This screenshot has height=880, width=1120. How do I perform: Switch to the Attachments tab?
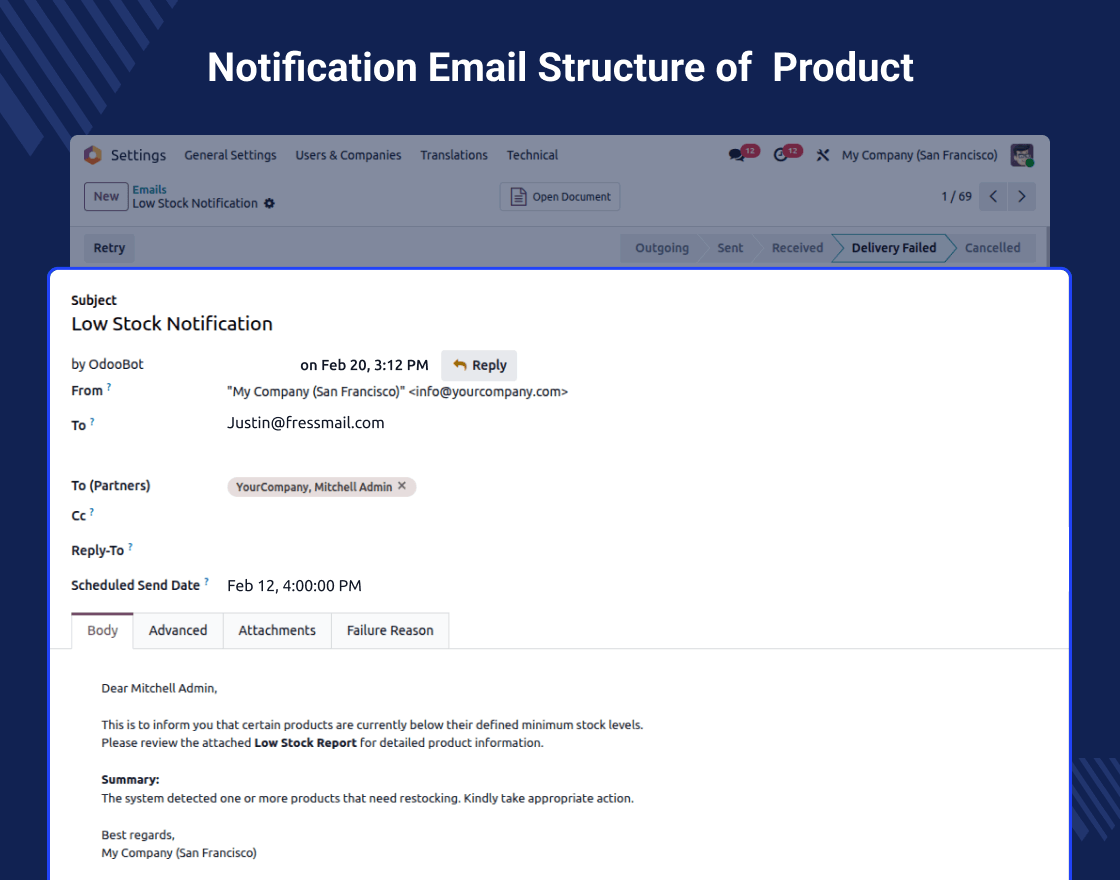point(277,630)
